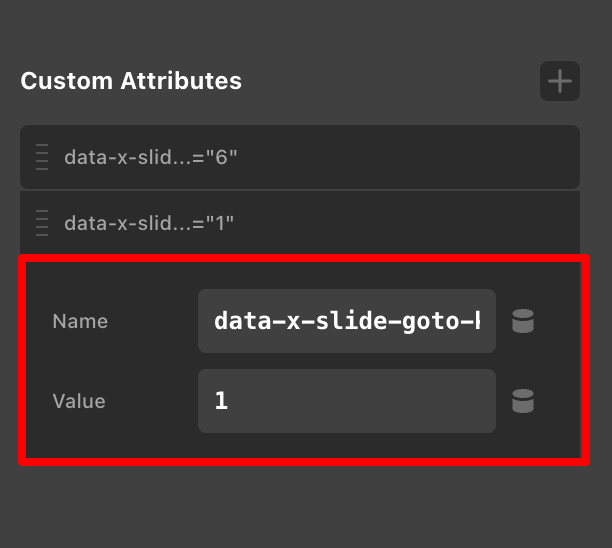Select the data-x-slid...="6" label text
The width and height of the screenshot is (612, 548).
click(x=151, y=157)
